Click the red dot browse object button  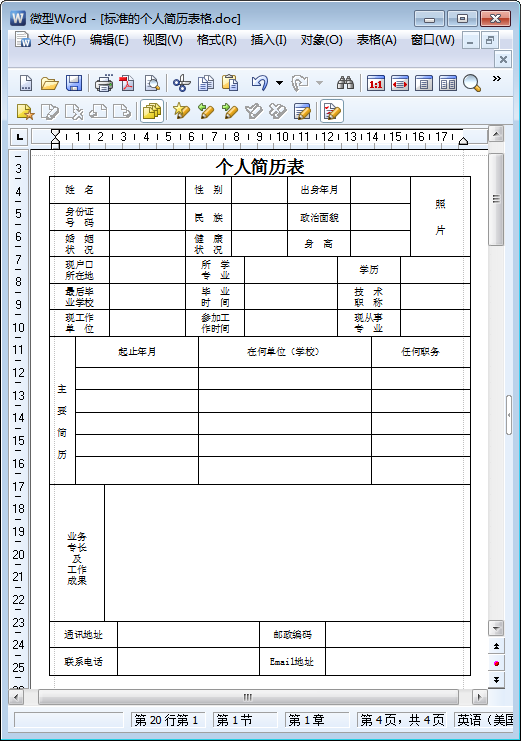(496, 663)
